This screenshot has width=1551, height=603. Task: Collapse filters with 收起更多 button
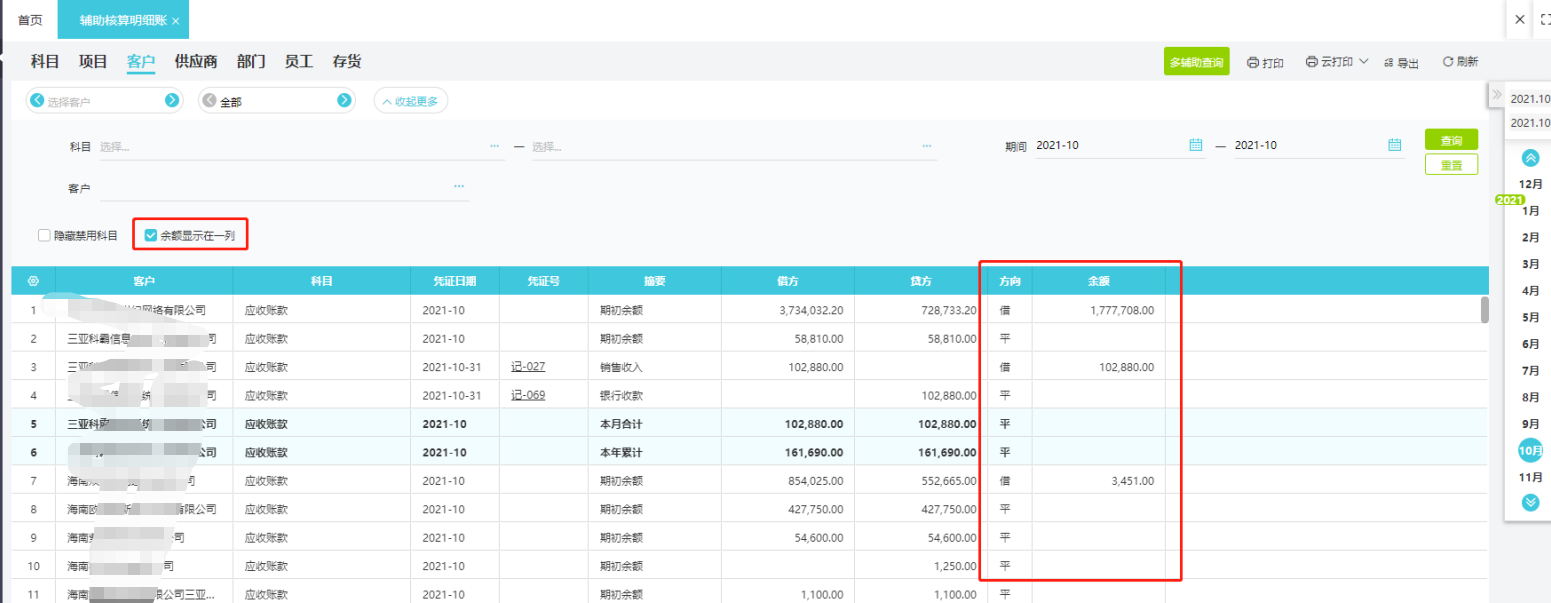pos(411,100)
